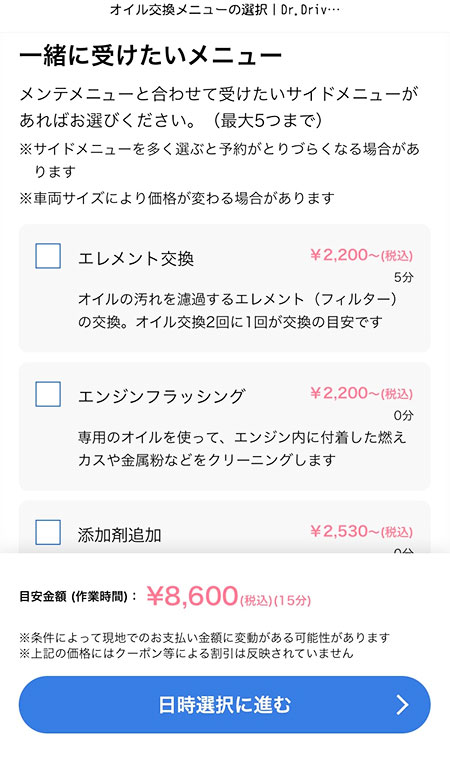Select the 添加剤追加 option label
The height and width of the screenshot is (769, 450).
point(119,535)
